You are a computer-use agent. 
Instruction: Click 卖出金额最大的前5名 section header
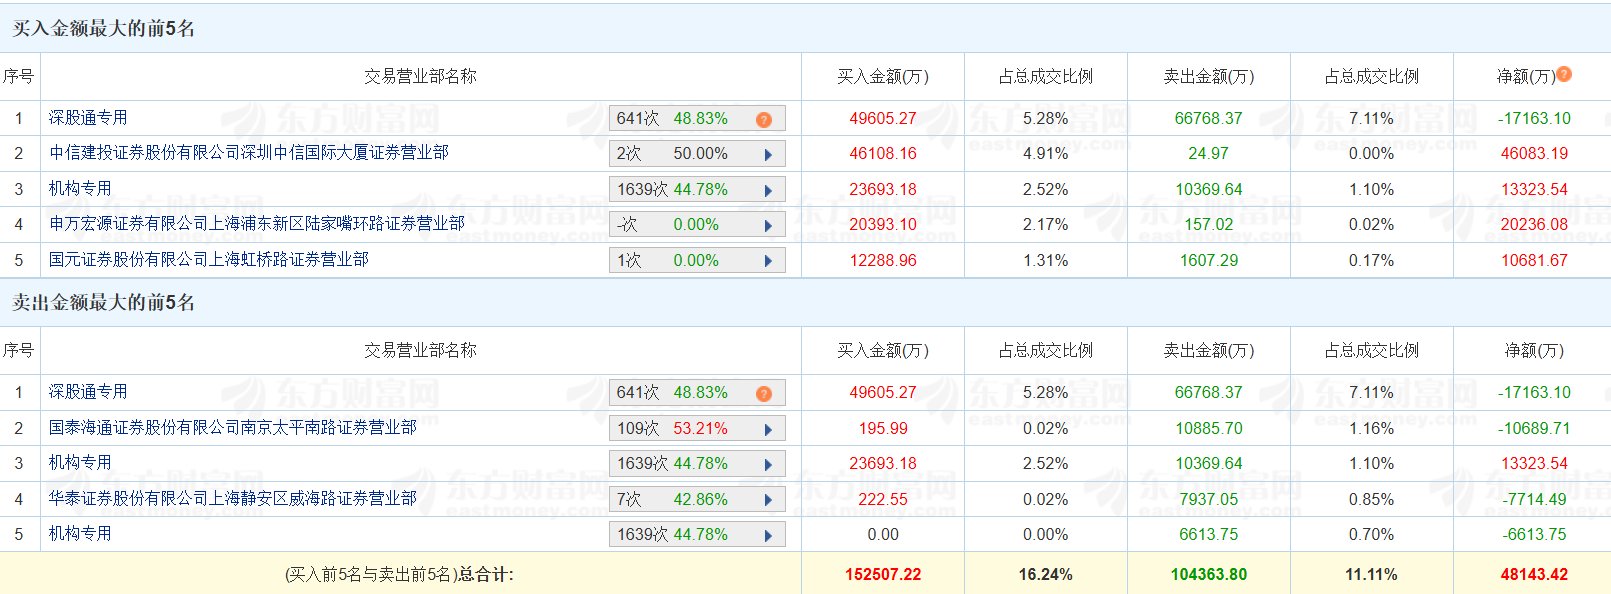click(103, 303)
